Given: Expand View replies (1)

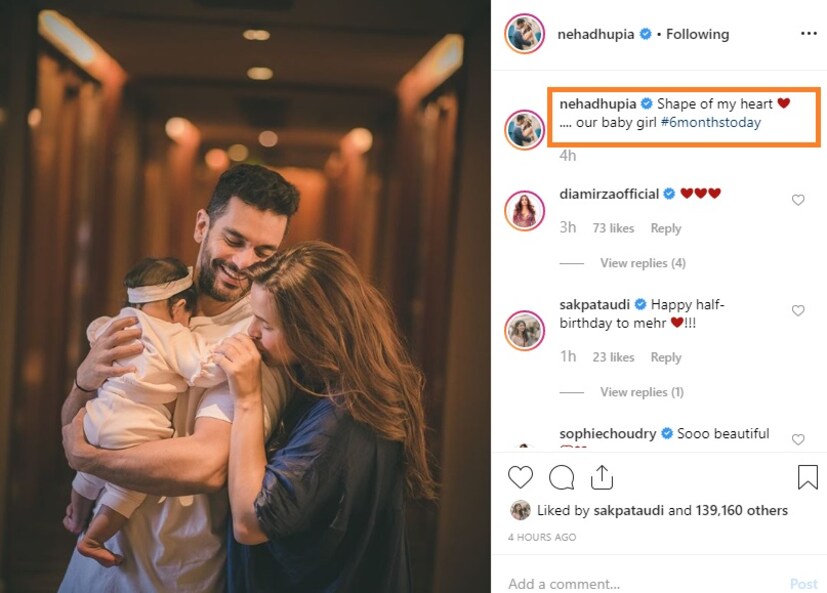Looking at the screenshot, I should coord(641,392).
